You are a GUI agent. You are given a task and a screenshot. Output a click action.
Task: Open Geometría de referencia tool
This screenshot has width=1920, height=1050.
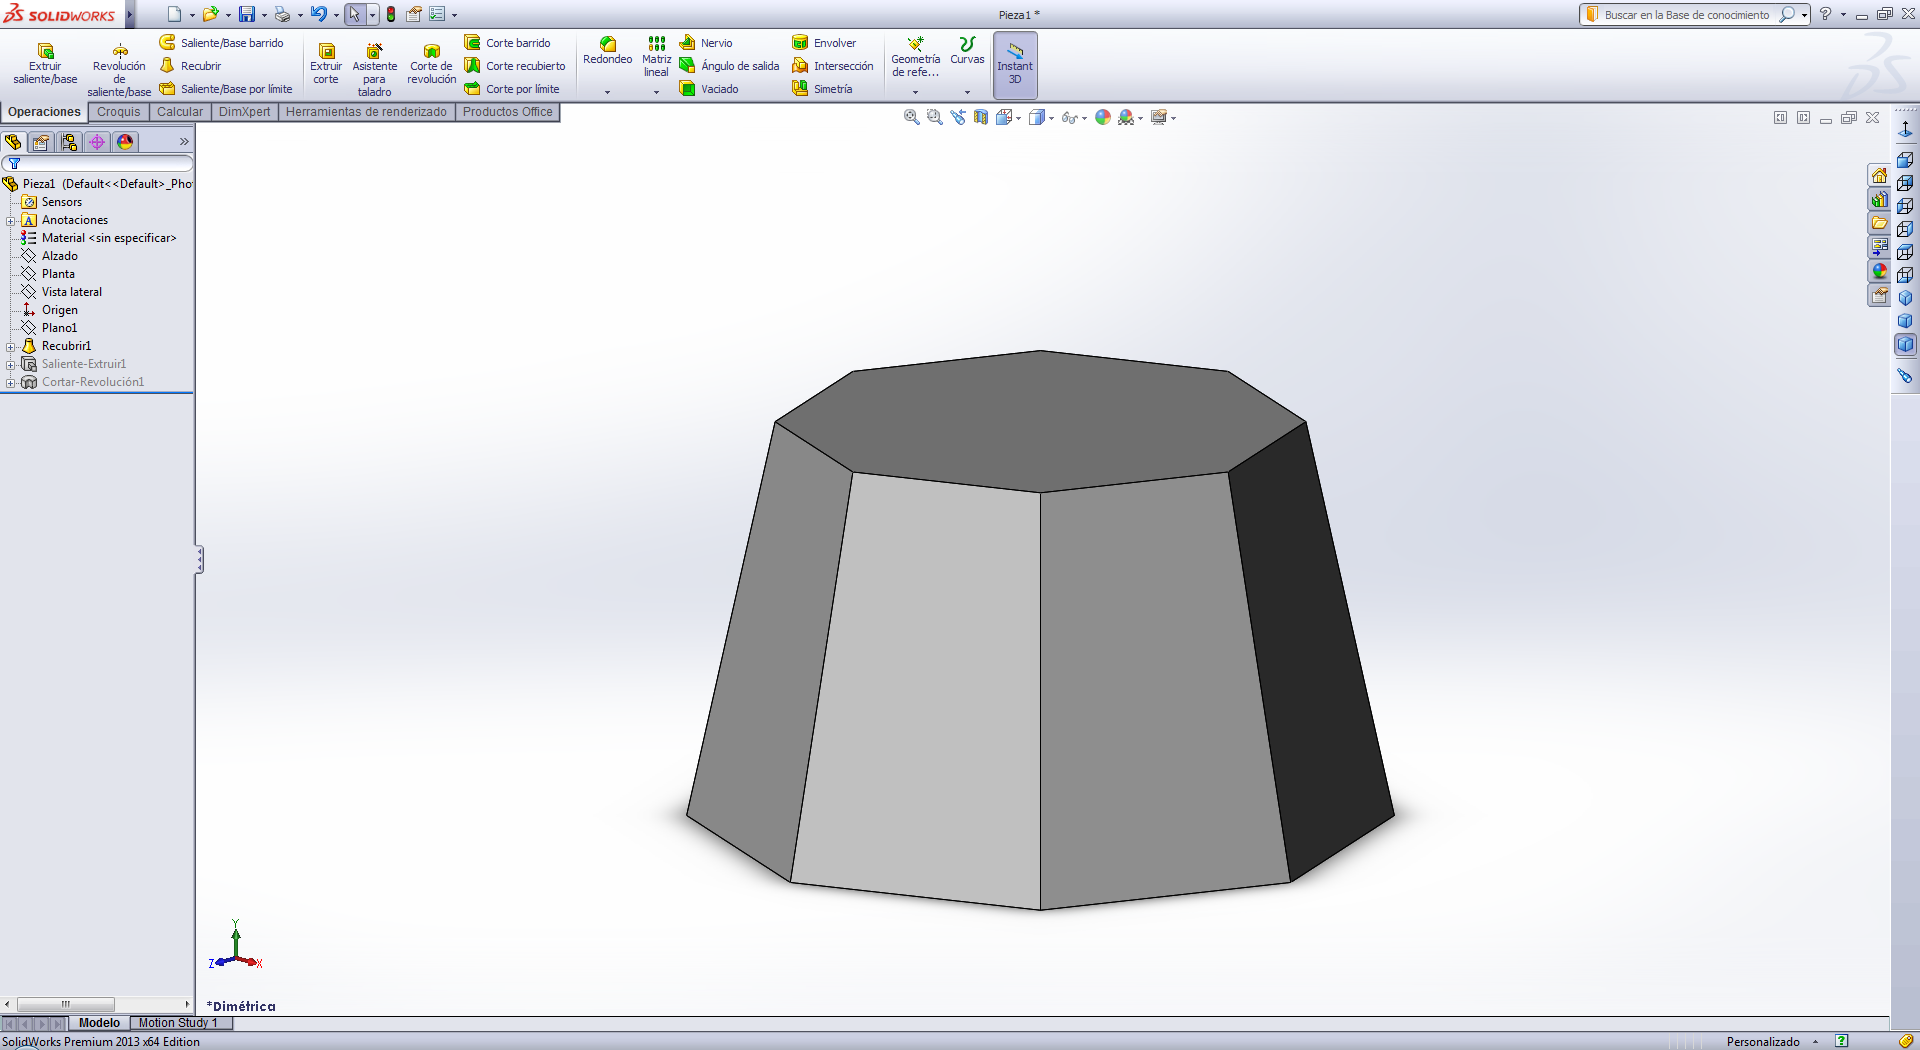(915, 57)
